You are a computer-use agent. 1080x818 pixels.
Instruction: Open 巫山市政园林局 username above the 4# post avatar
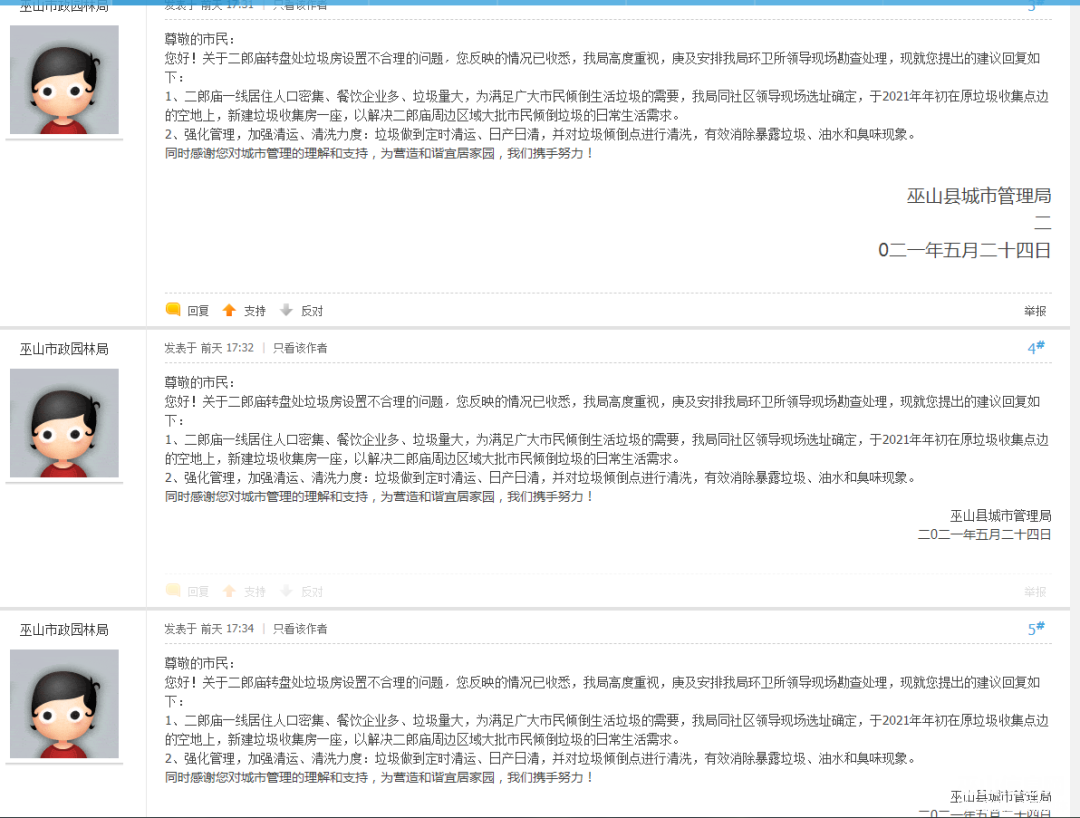click(64, 349)
